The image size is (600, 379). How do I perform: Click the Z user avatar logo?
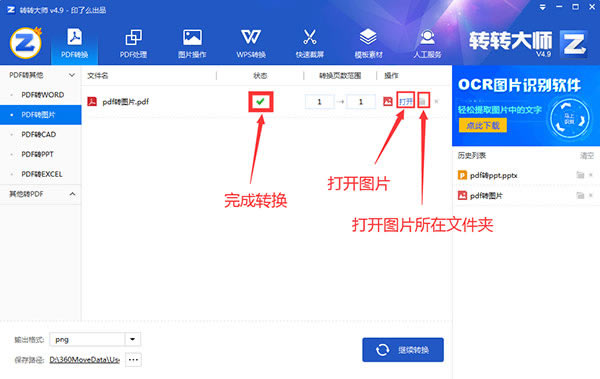[x=26, y=43]
